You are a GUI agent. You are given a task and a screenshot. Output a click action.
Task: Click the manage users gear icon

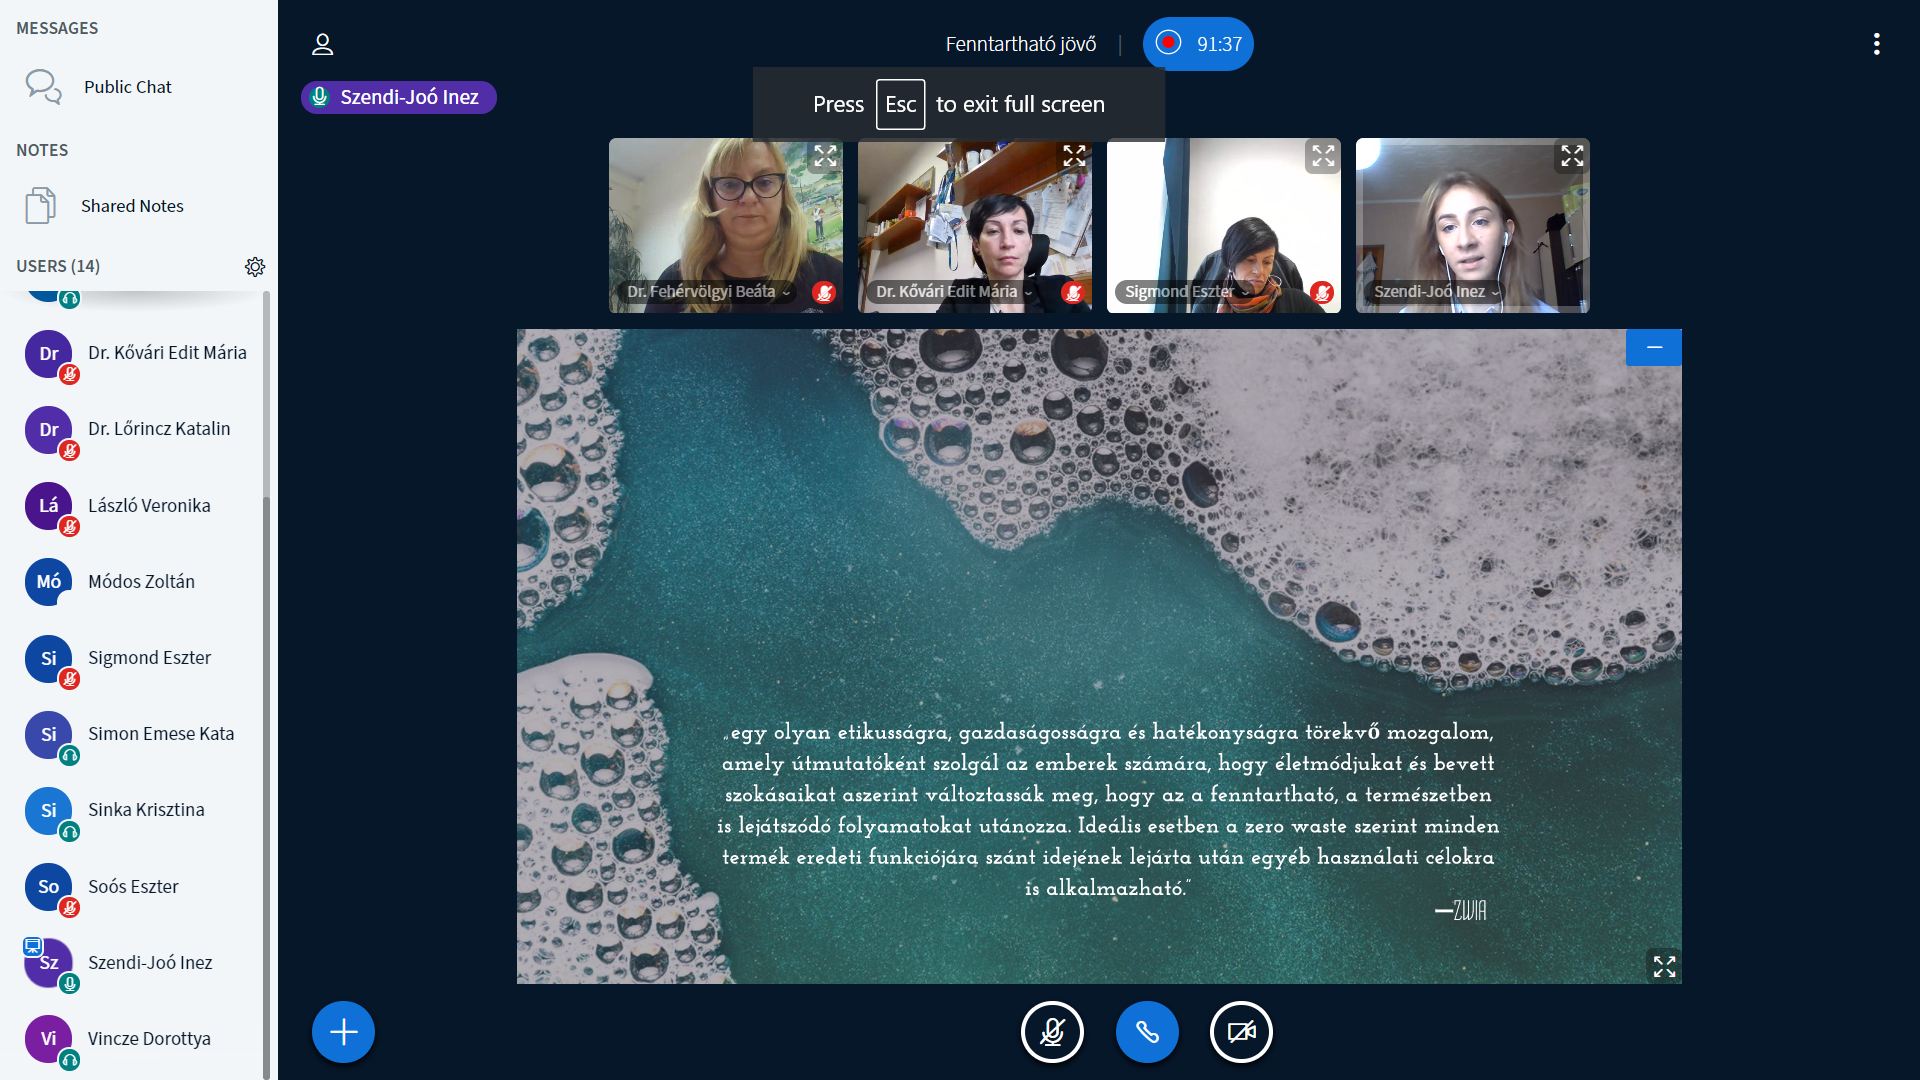[x=255, y=266]
